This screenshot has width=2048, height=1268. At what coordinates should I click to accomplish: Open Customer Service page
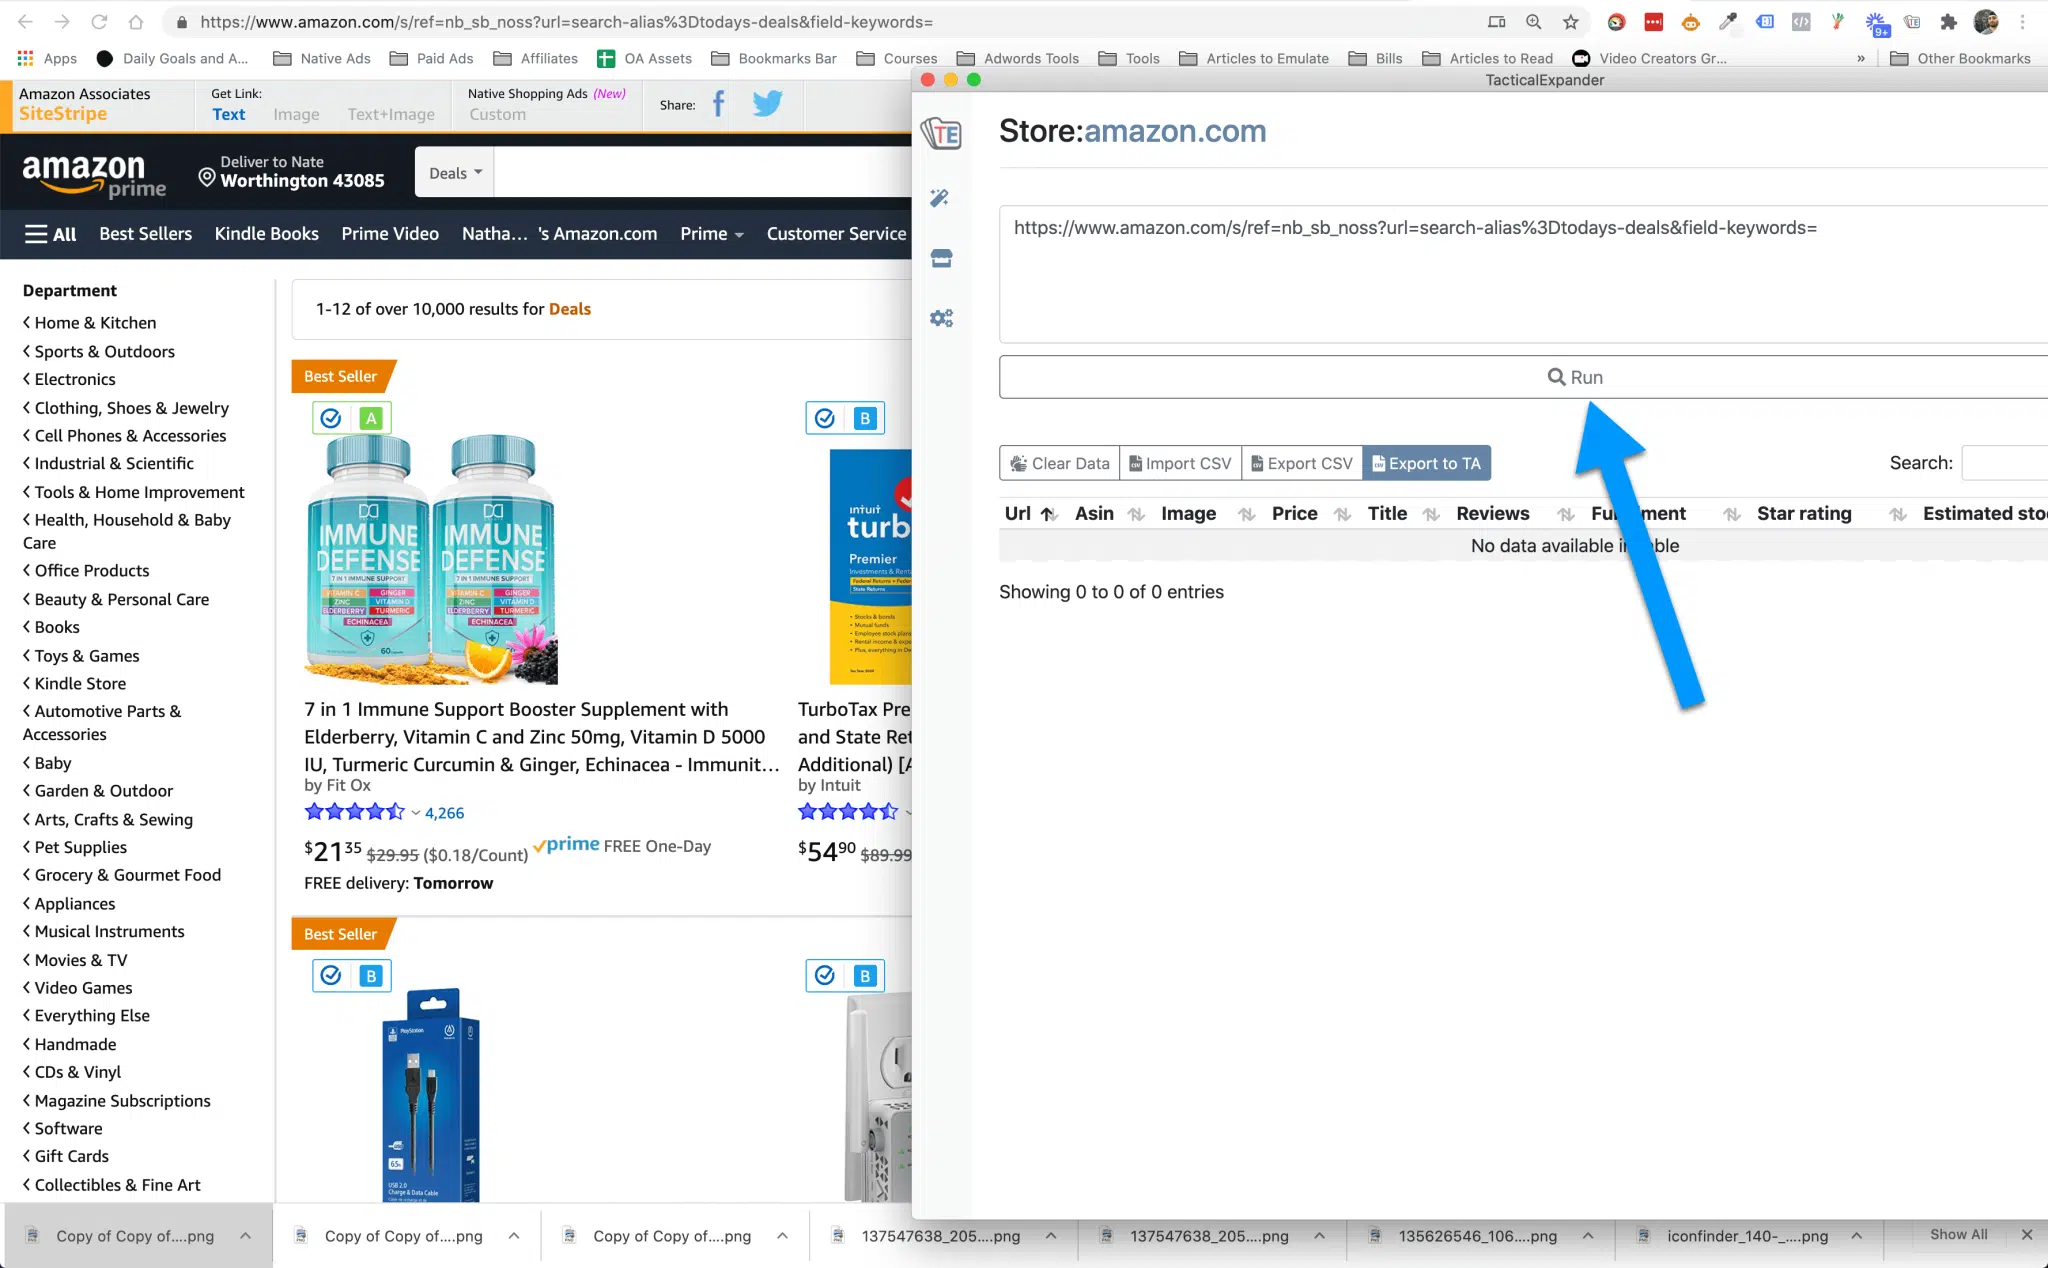[836, 234]
